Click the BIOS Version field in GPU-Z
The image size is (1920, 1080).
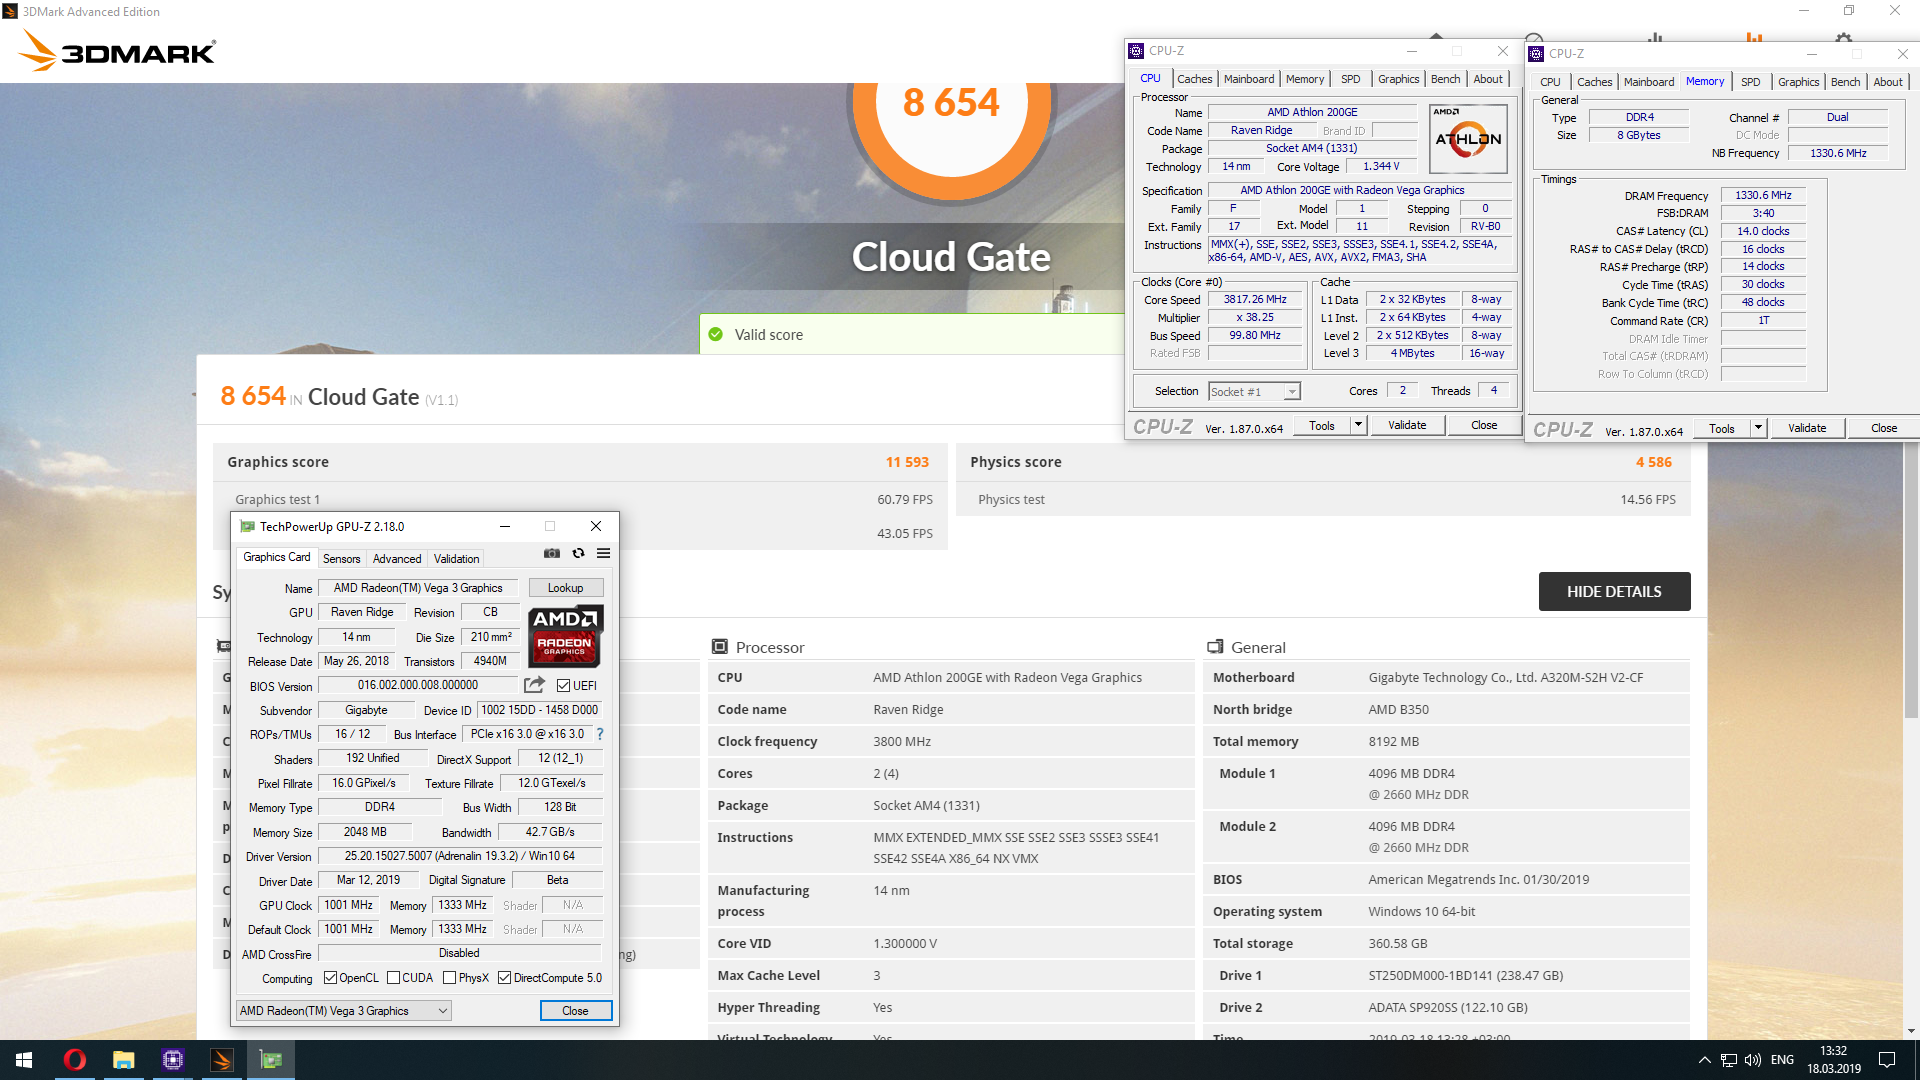point(418,685)
